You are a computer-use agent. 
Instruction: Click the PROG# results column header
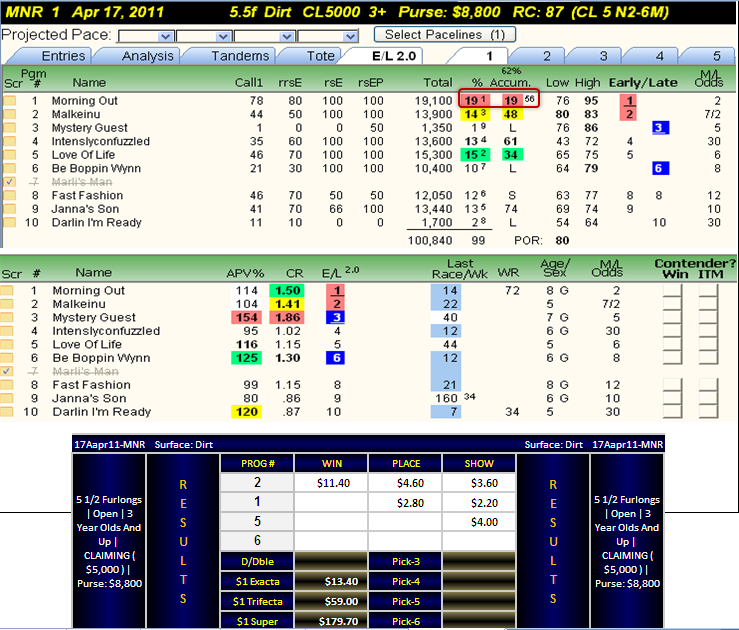pos(257,464)
